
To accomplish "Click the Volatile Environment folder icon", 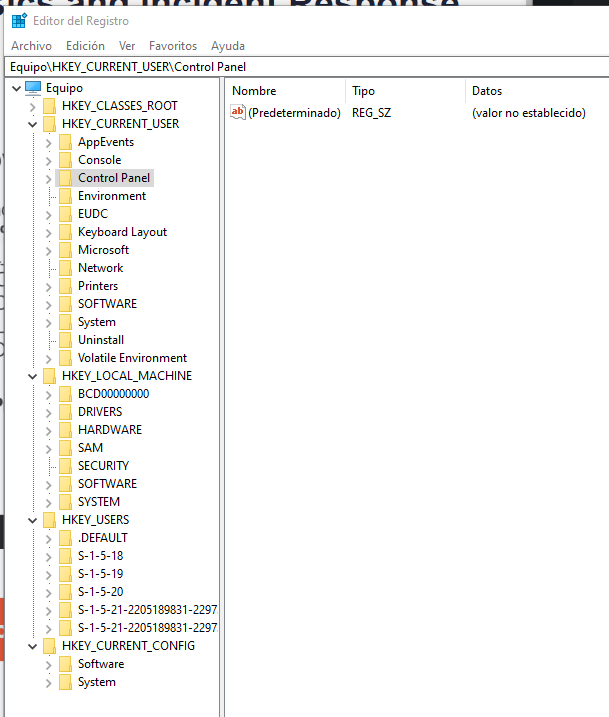I will (x=65, y=358).
